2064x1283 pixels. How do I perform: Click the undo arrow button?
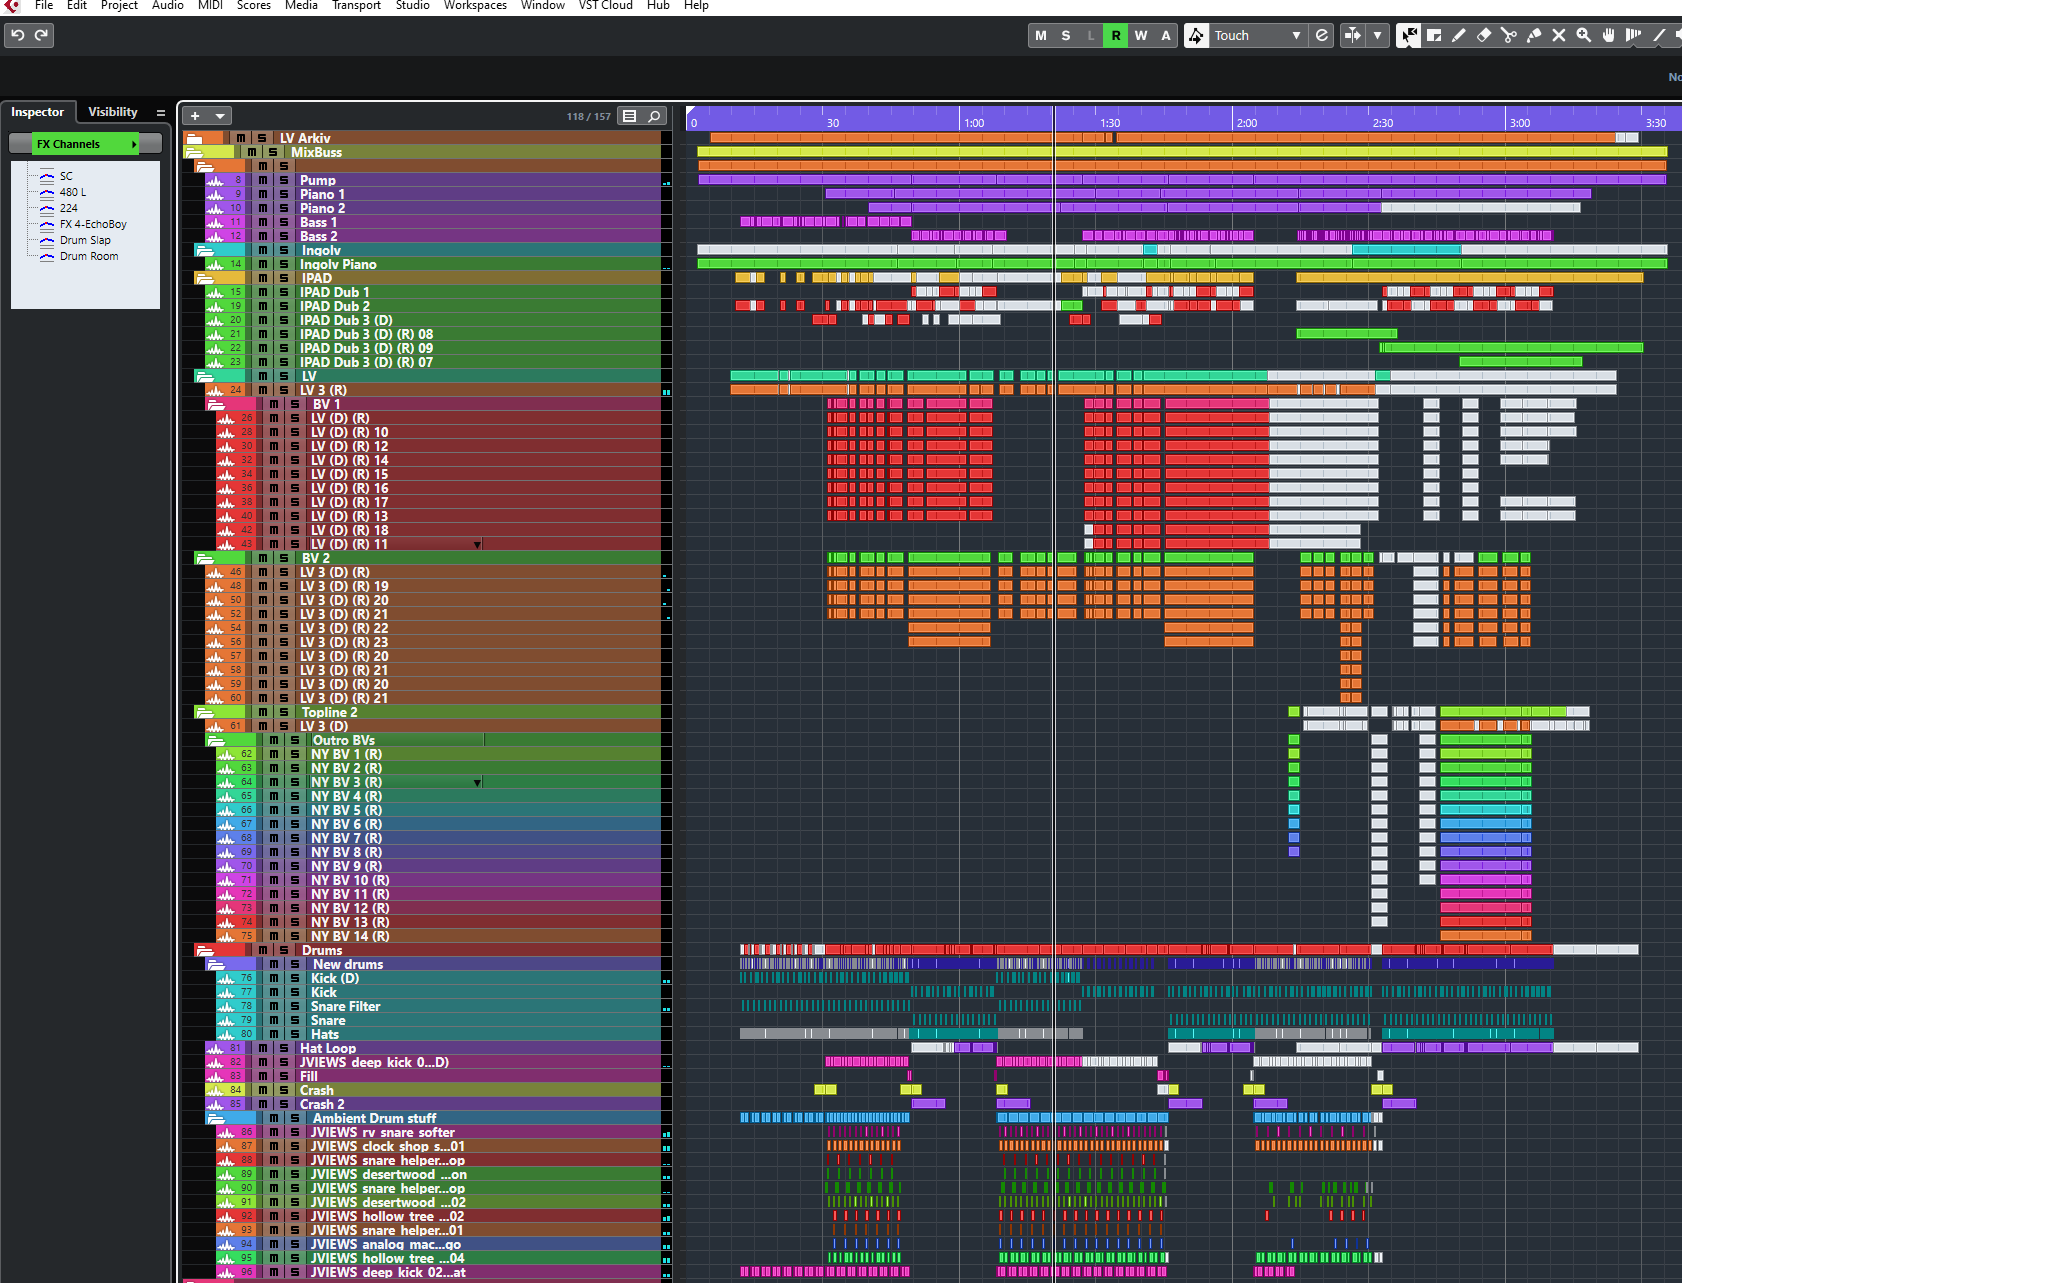click(17, 35)
